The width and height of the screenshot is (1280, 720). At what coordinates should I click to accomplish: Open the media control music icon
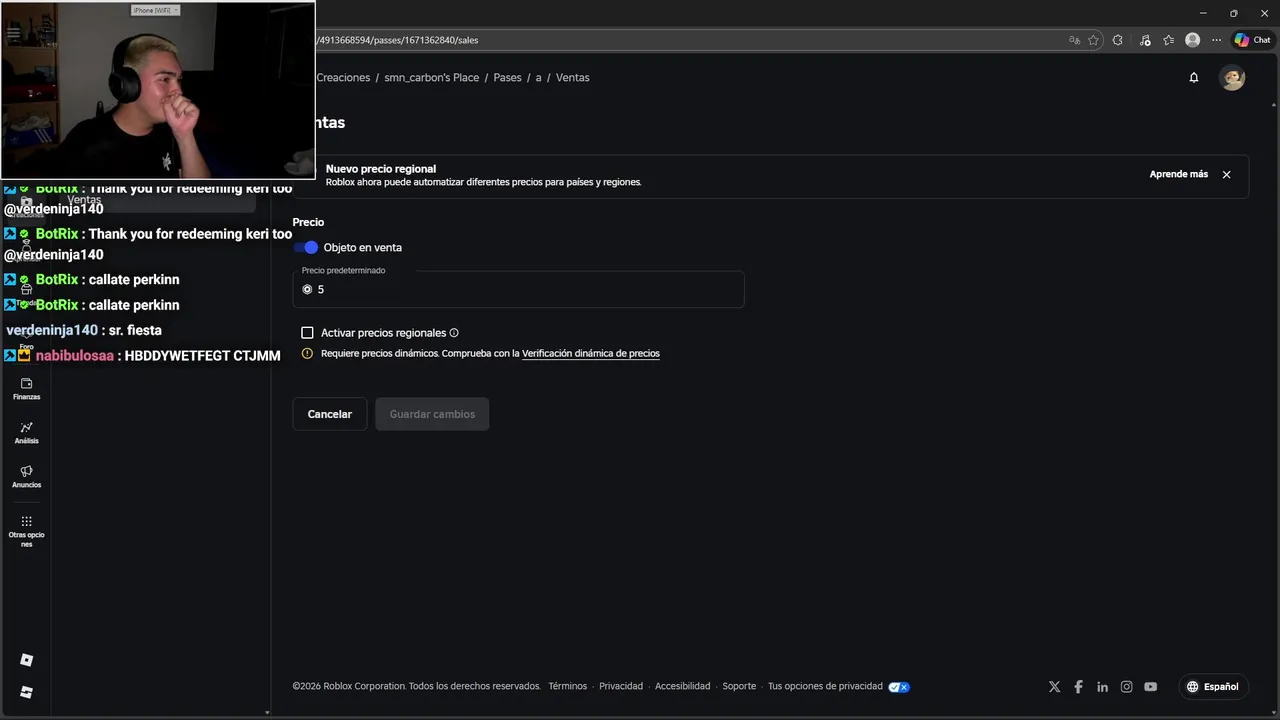(1145, 40)
